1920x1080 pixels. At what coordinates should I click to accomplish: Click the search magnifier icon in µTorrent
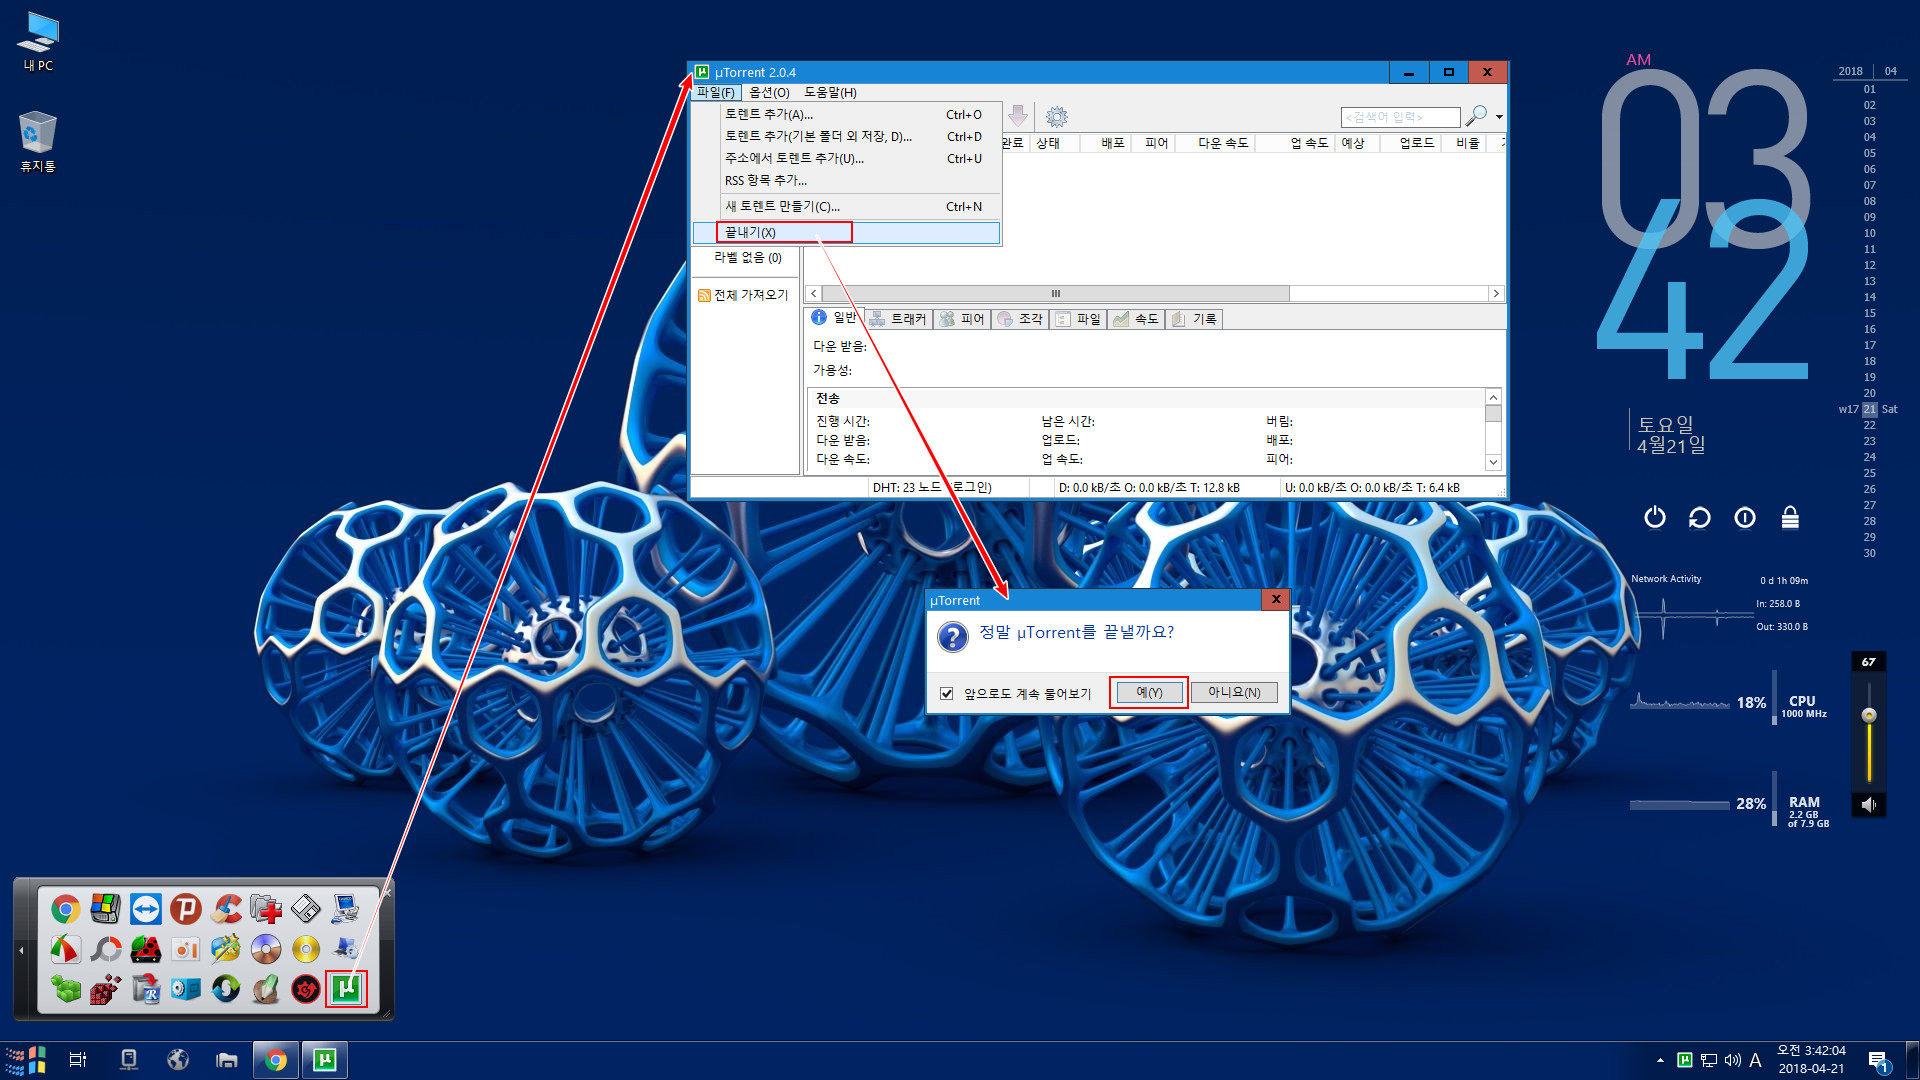pyautogui.click(x=1476, y=116)
